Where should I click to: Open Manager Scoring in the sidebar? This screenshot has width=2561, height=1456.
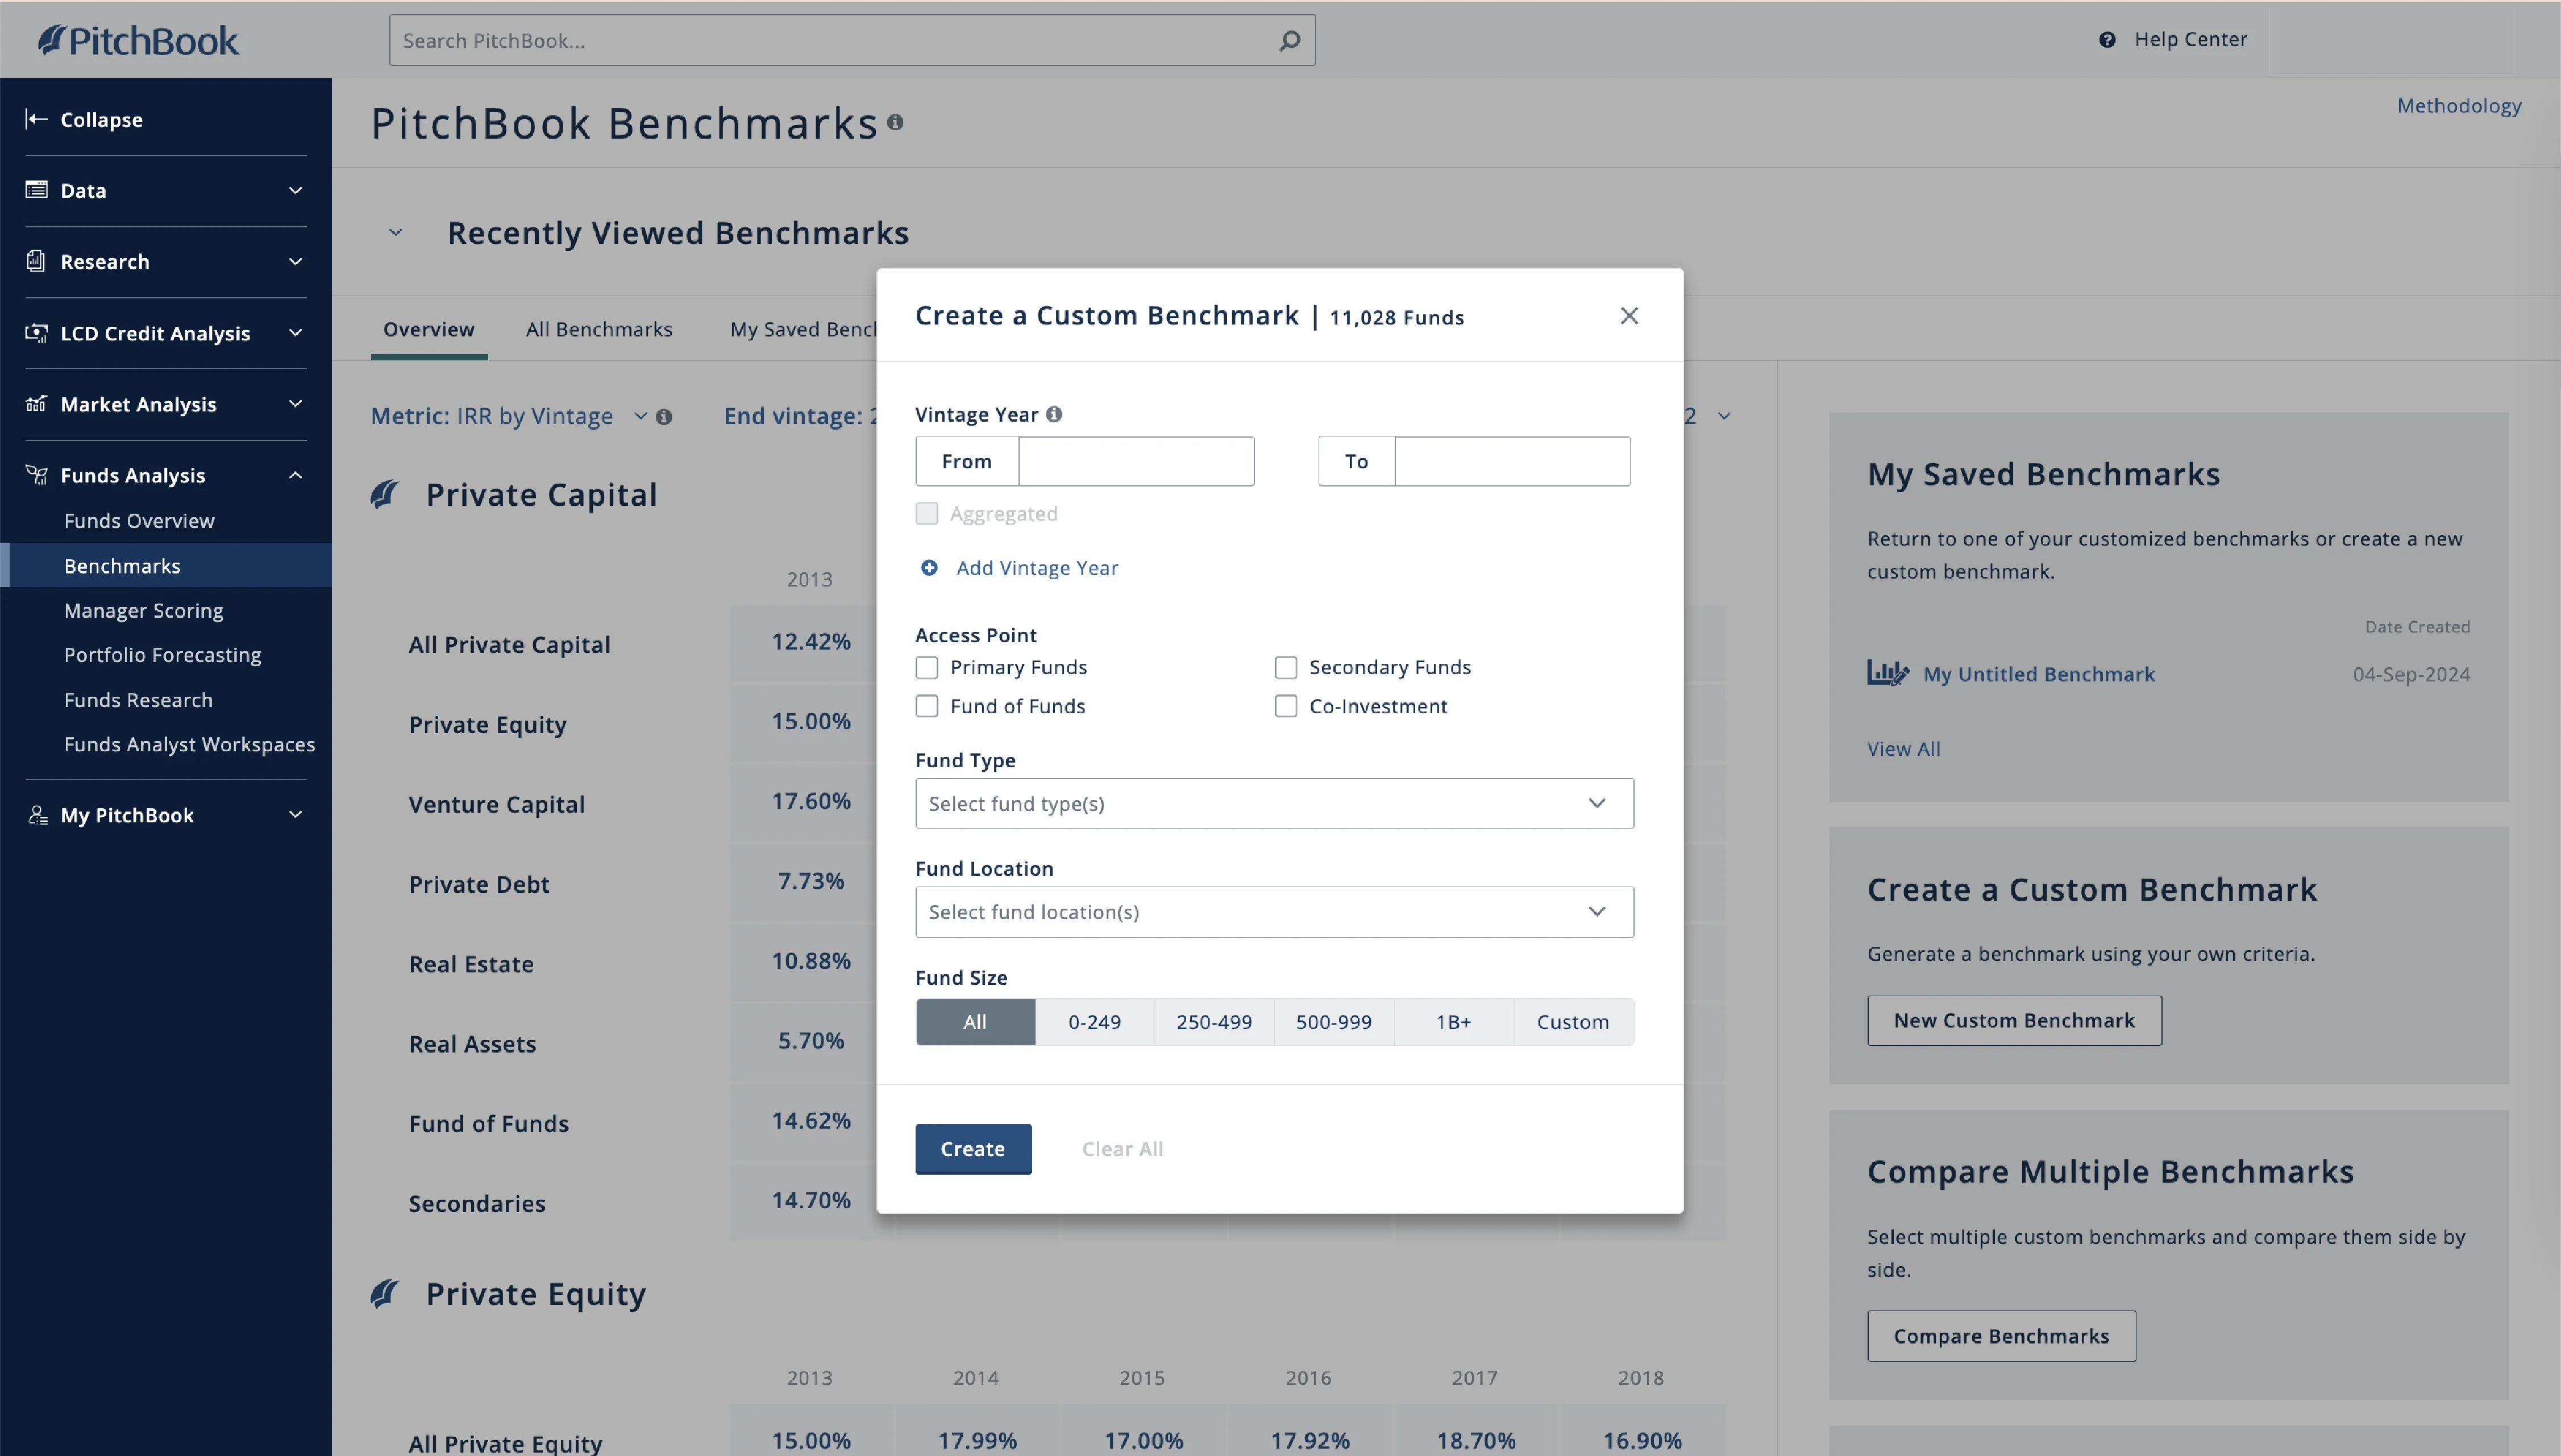coord(144,610)
